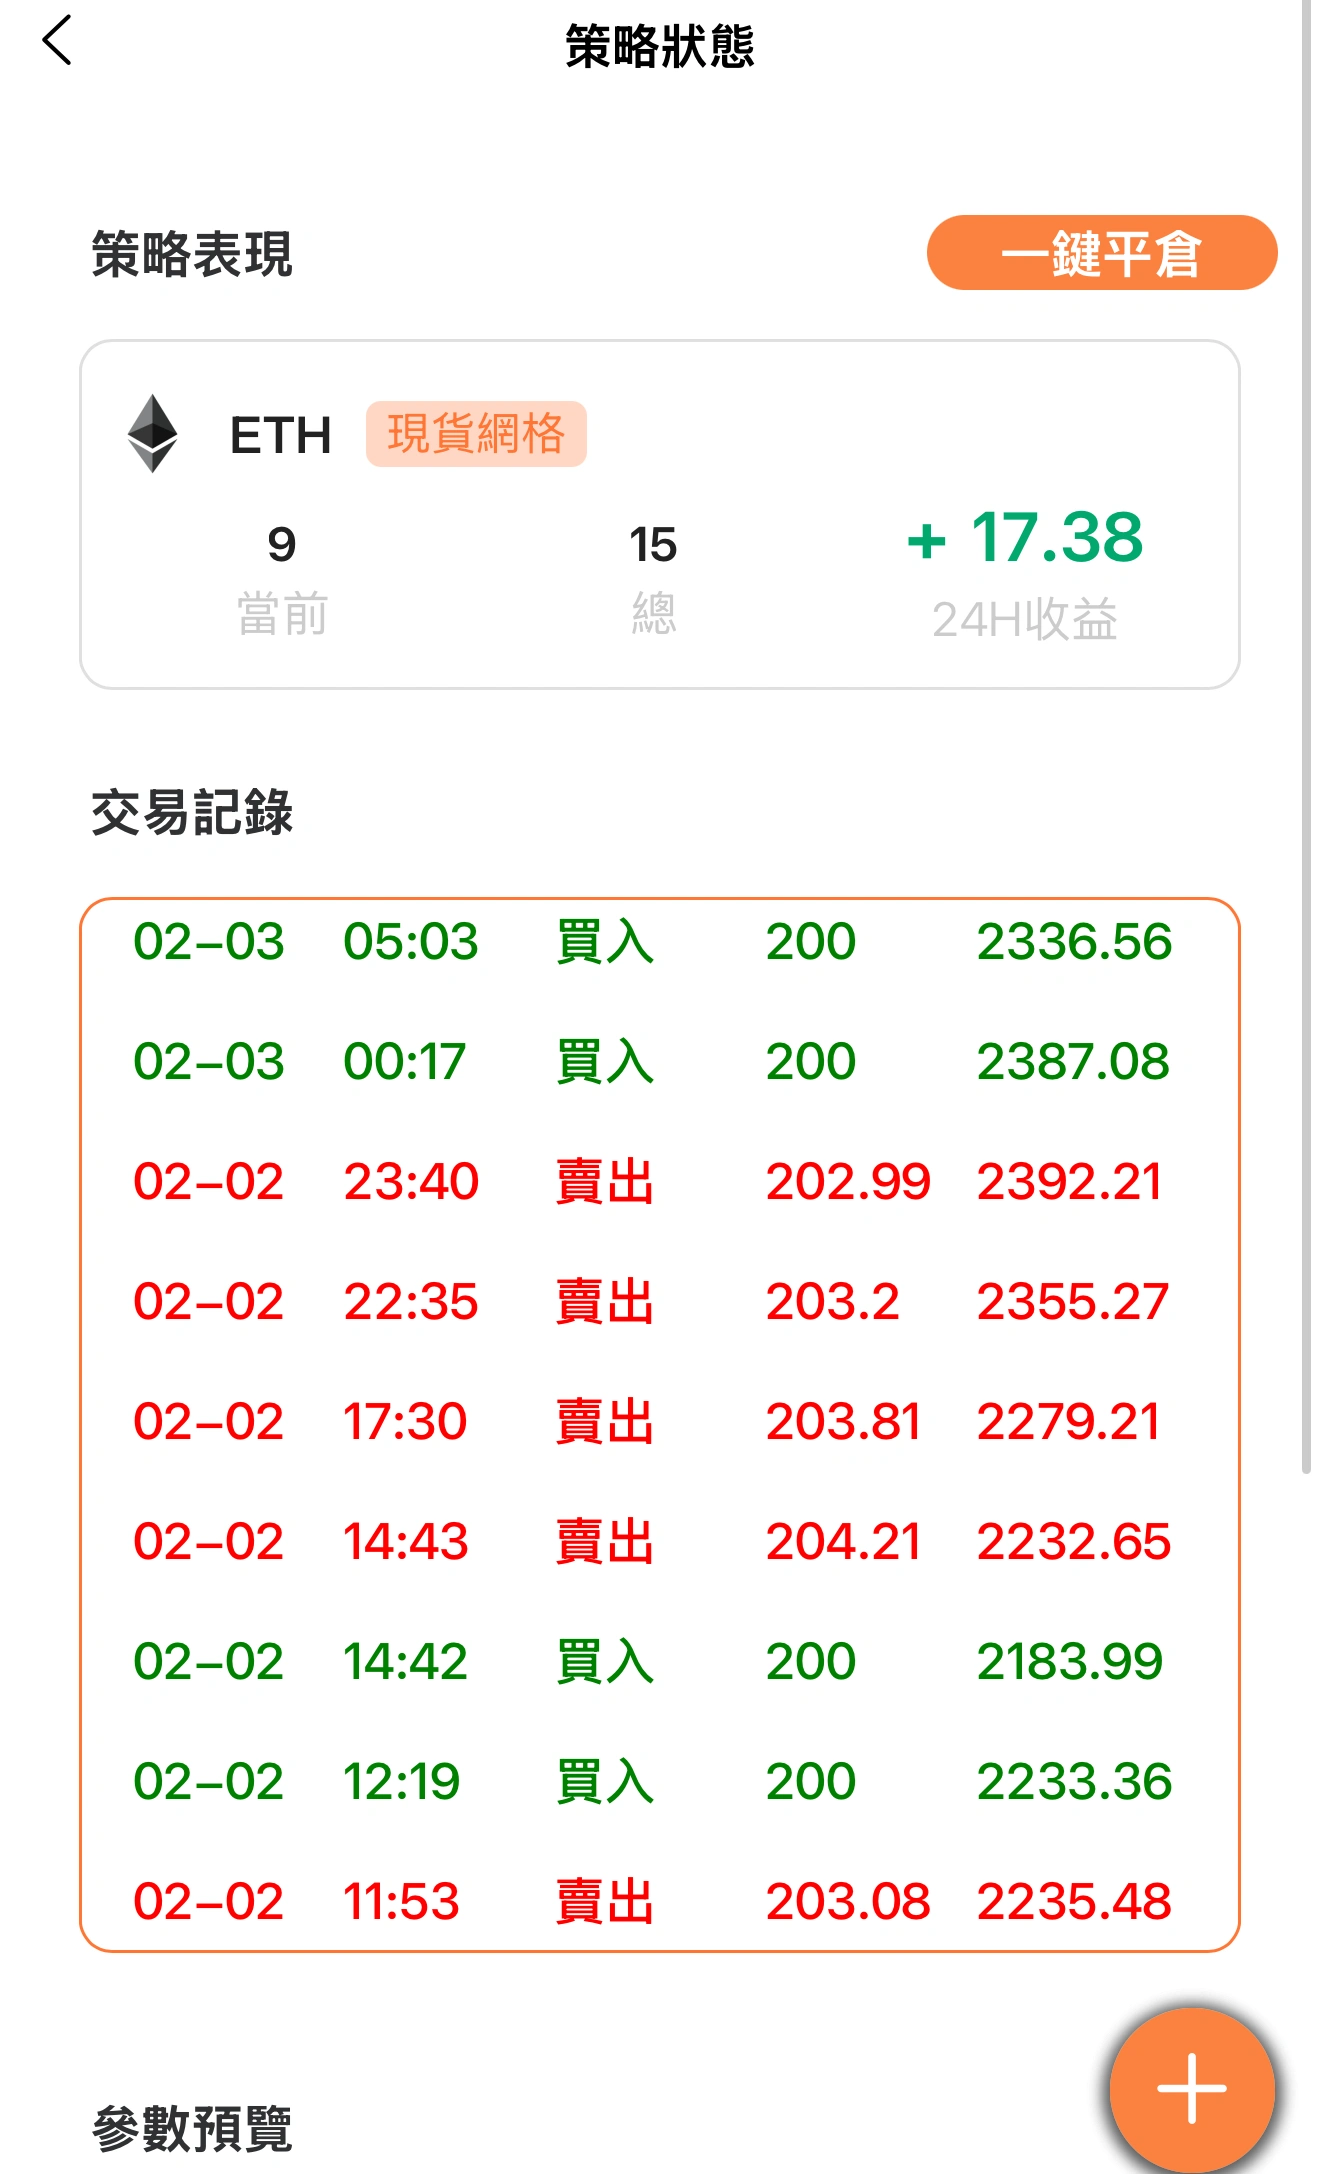Tap the back arrow icon
1320x2174 pixels.
[x=58, y=41]
